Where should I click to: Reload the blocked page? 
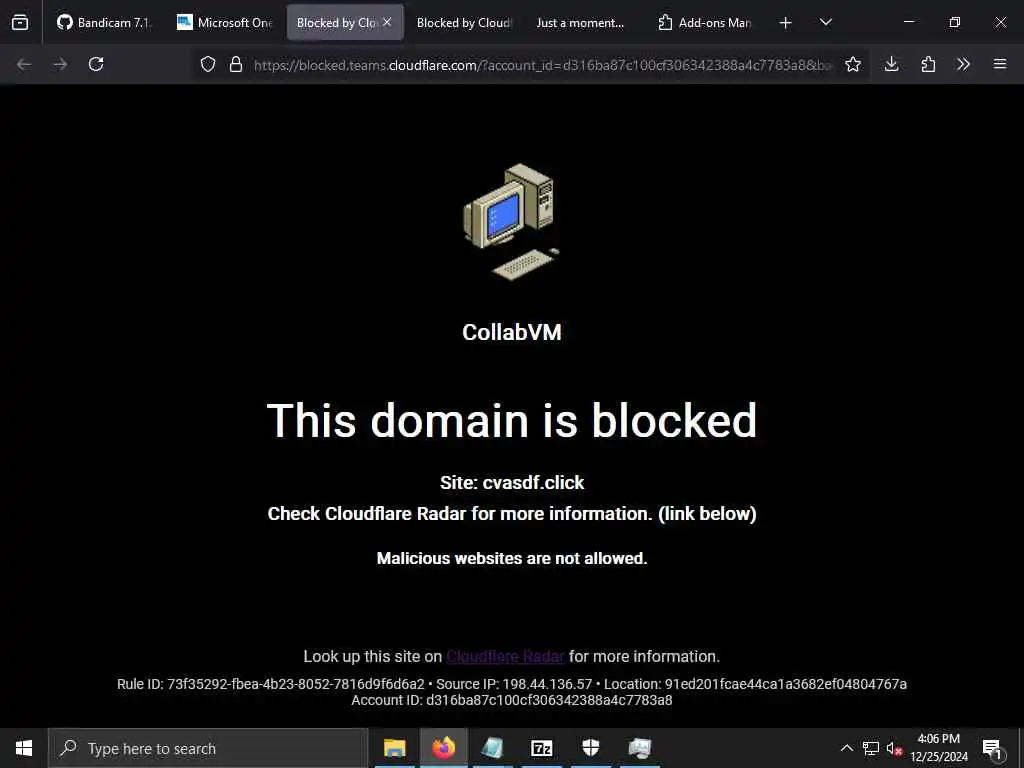pyautogui.click(x=96, y=64)
